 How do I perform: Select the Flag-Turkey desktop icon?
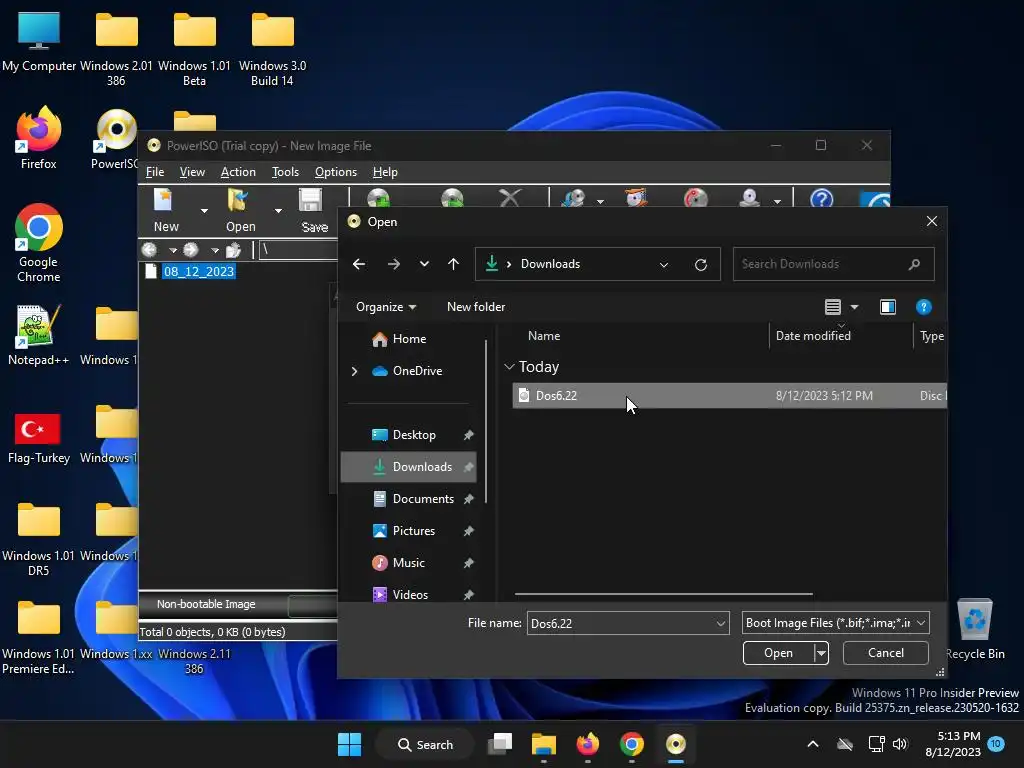pyautogui.click(x=39, y=438)
